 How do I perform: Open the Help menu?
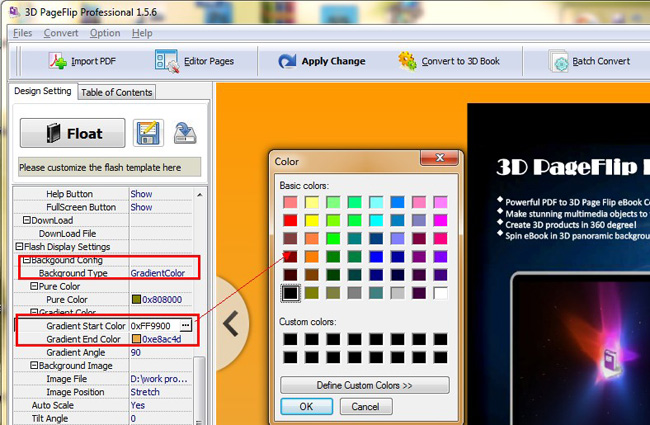click(142, 33)
